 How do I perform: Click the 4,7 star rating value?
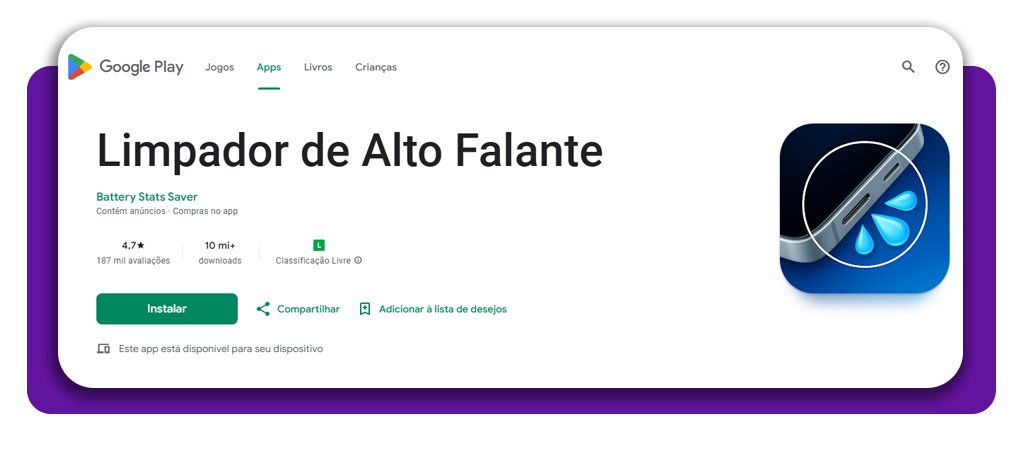tap(133, 246)
